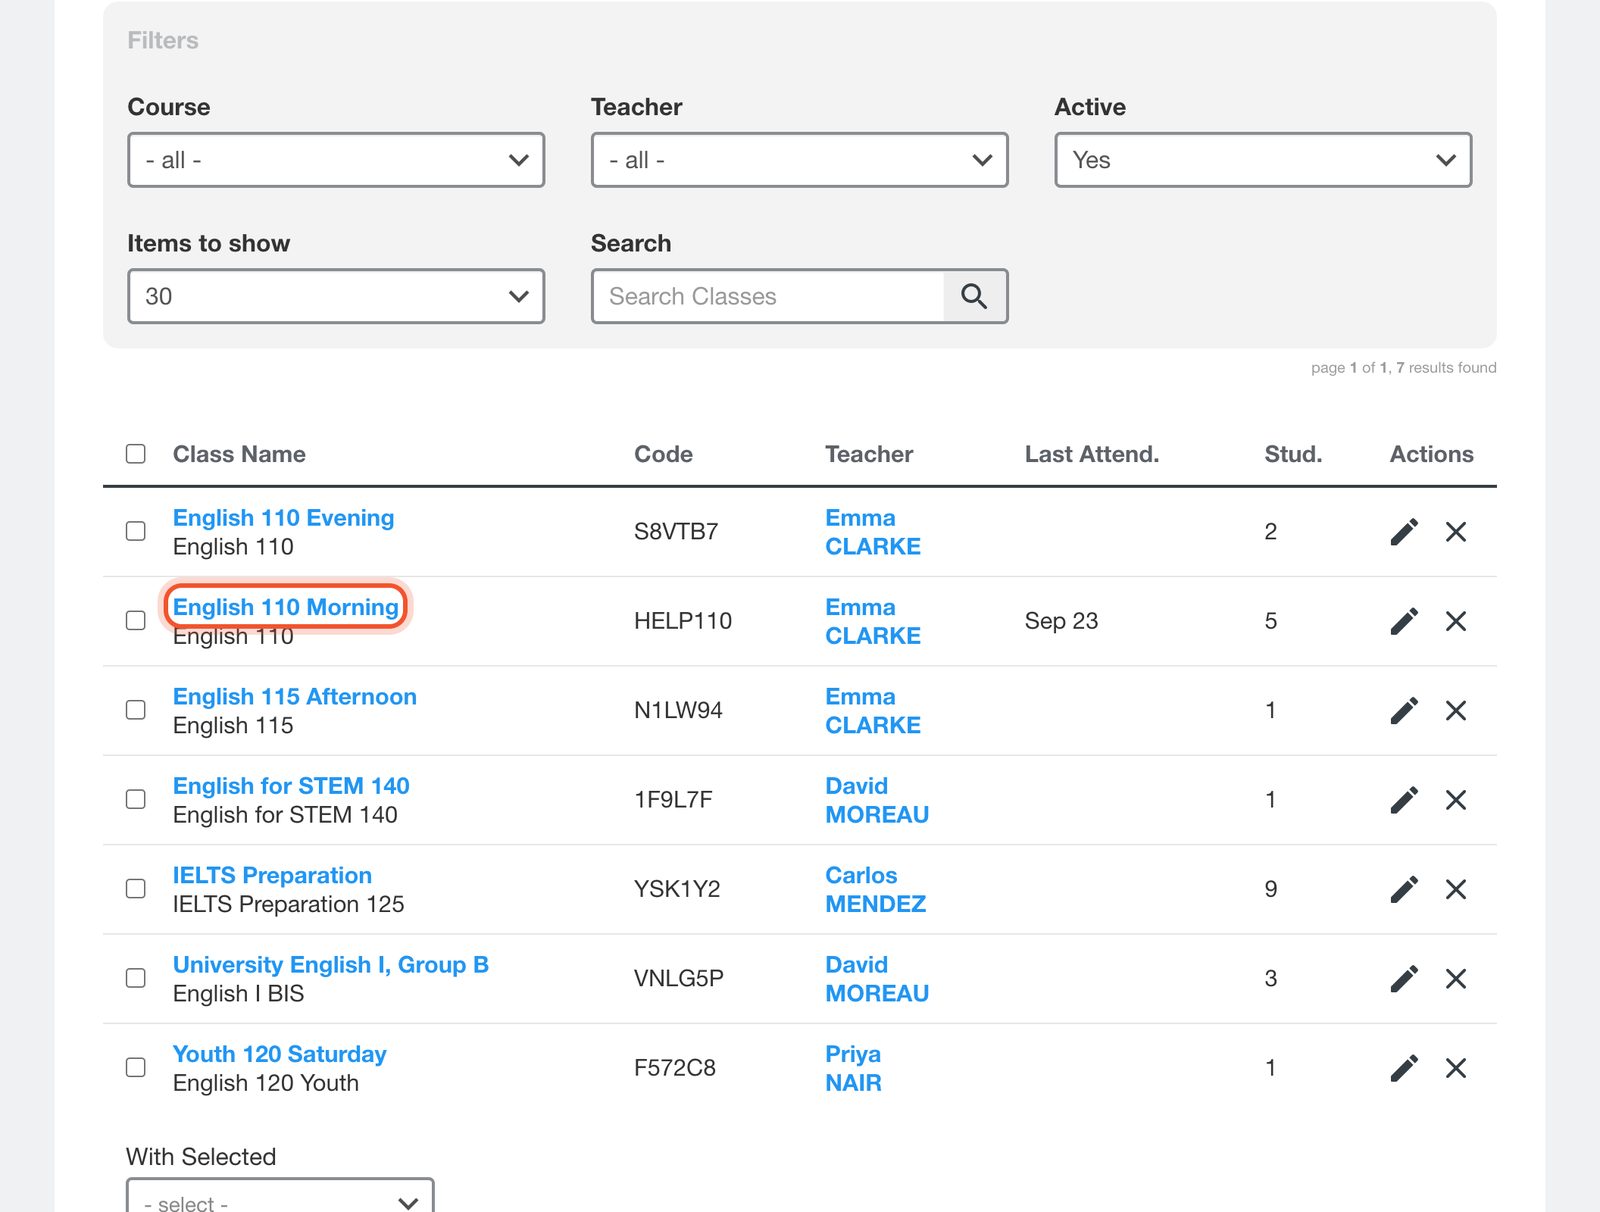Edit the Youth 120 Saturday class
This screenshot has width=1600, height=1212.
click(1404, 1068)
